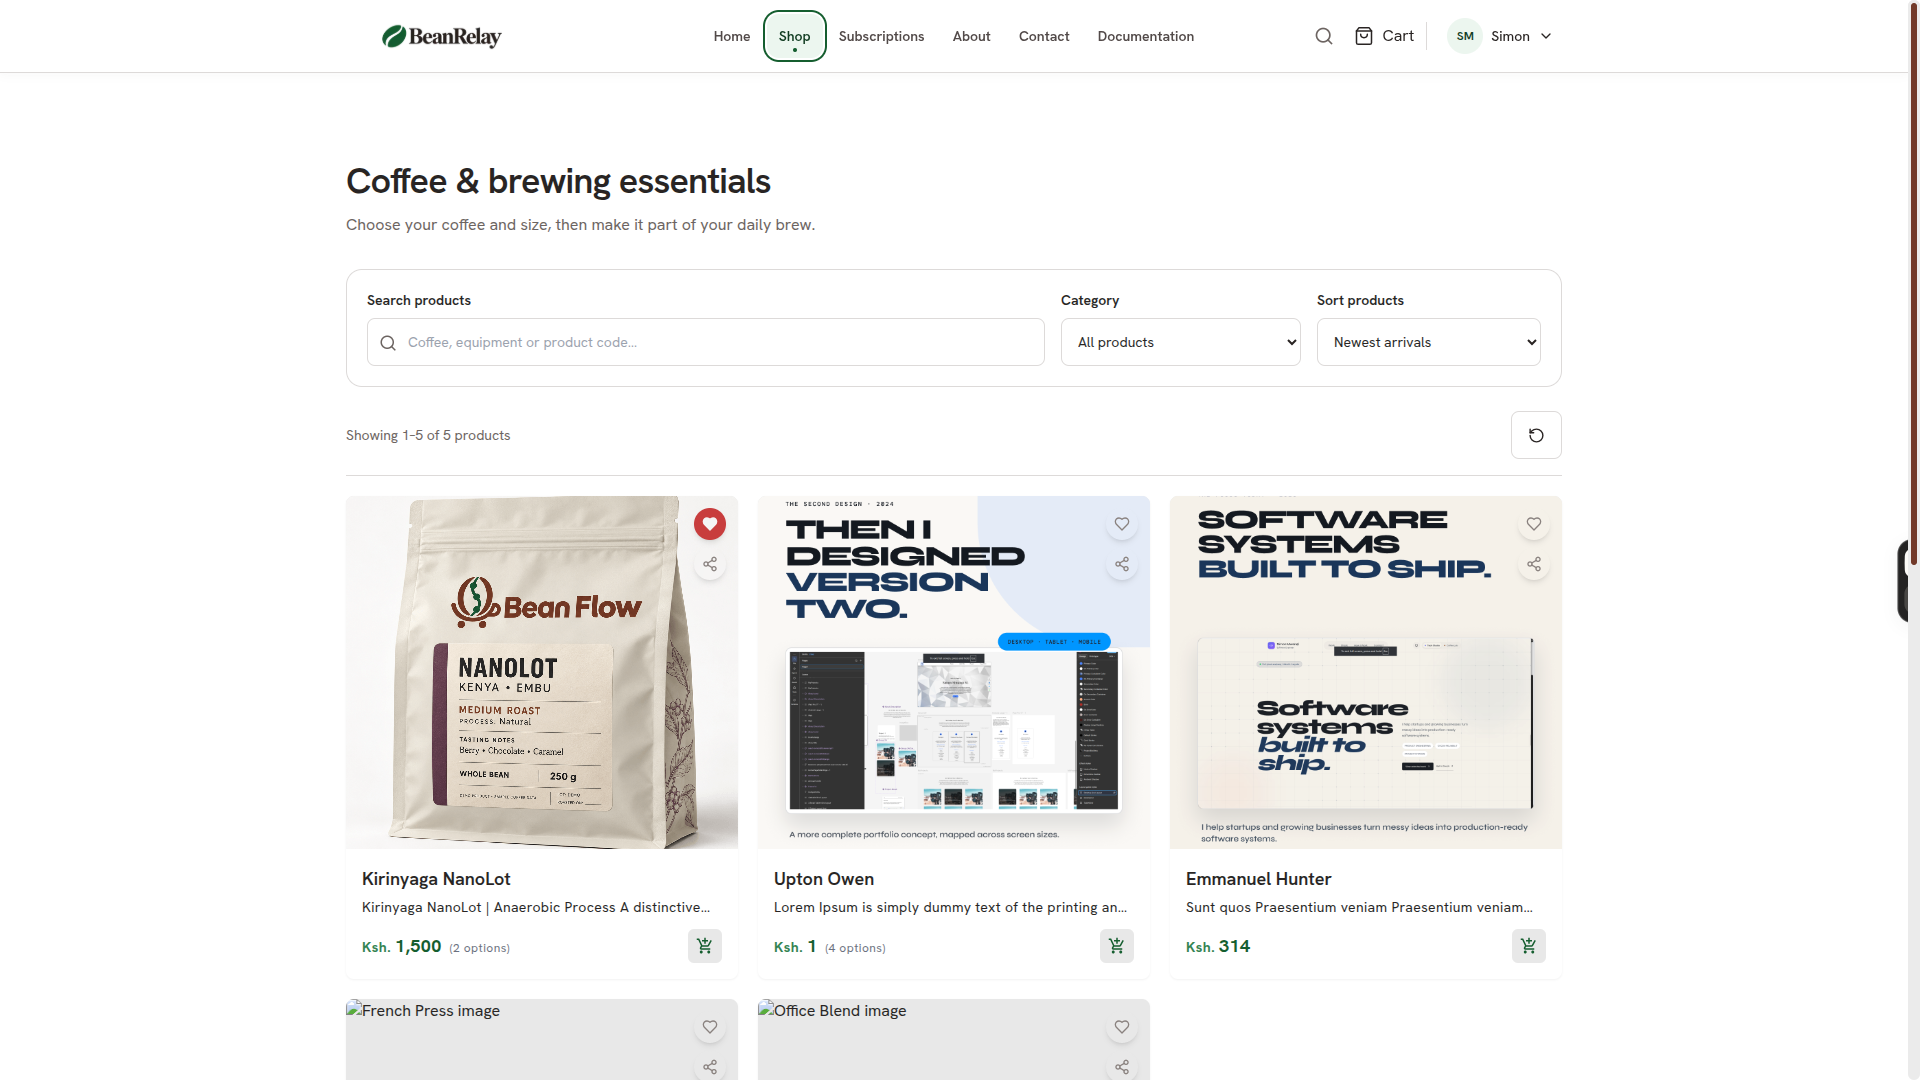Open the Category All products dropdown
Viewport: 1920px width, 1080px height.
(1181, 342)
